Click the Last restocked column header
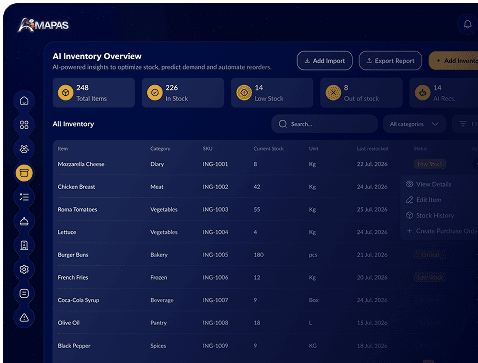Image resolution: width=478 pixels, height=363 pixels. 372,149
